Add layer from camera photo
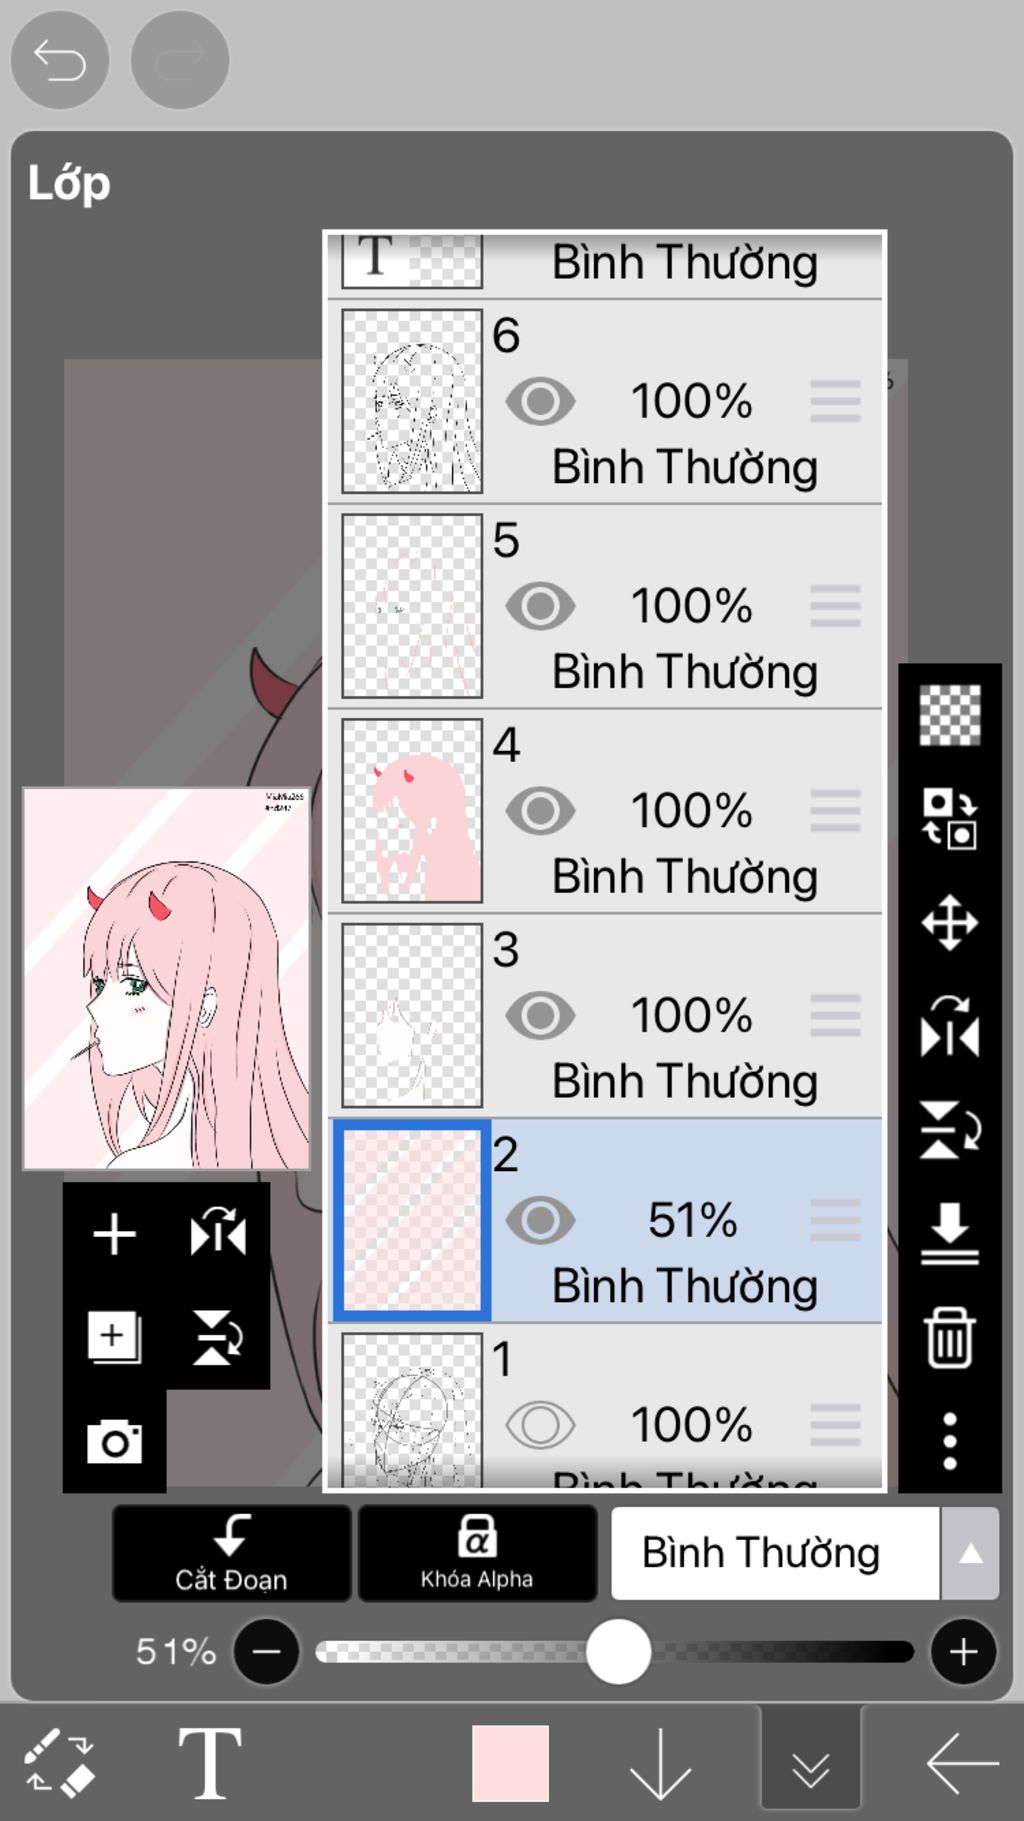 coord(114,1441)
